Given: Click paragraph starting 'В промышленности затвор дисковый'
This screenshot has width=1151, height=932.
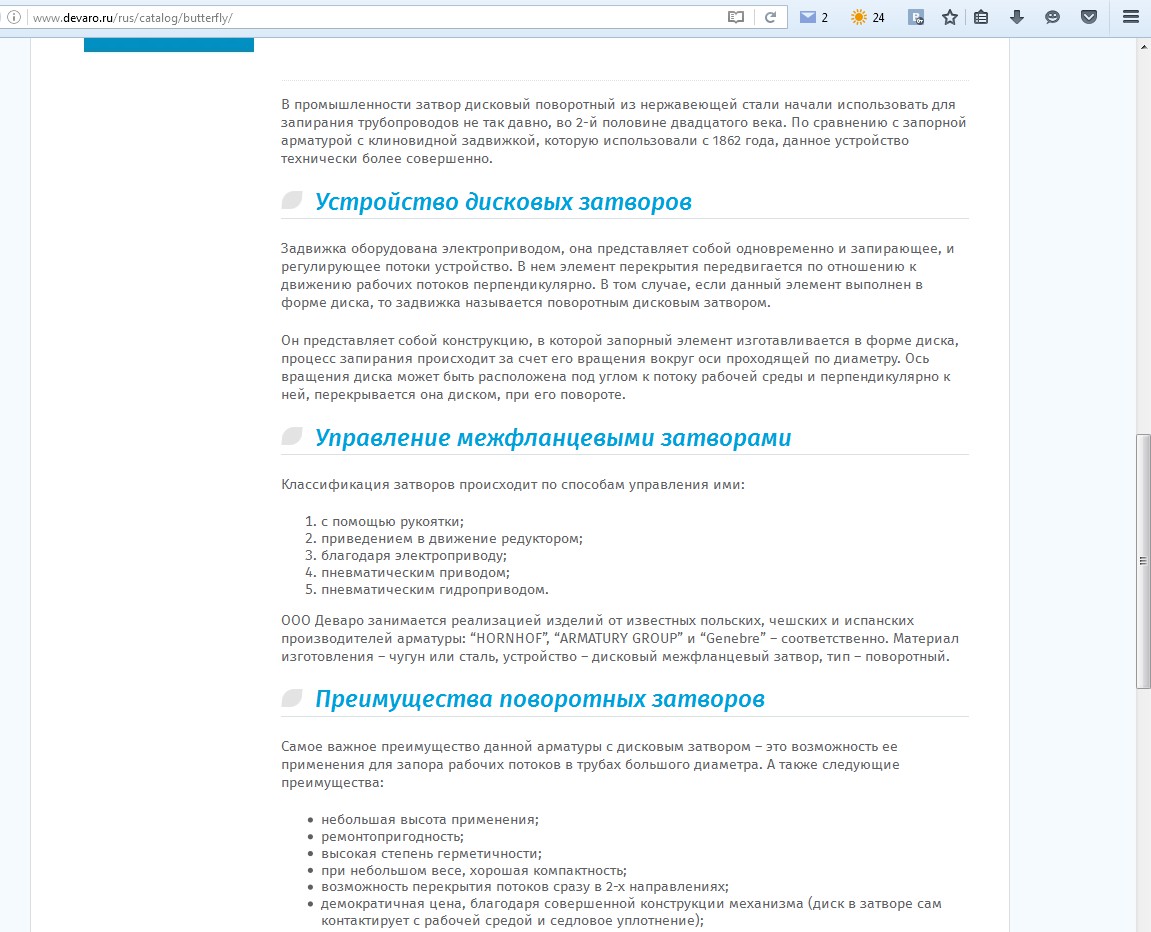Looking at the screenshot, I should click(624, 131).
